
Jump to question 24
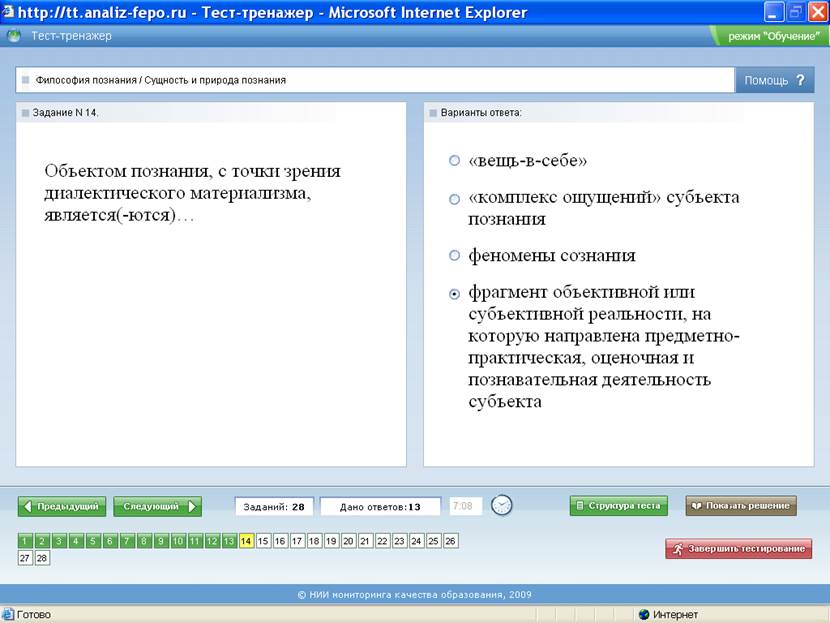click(x=416, y=541)
